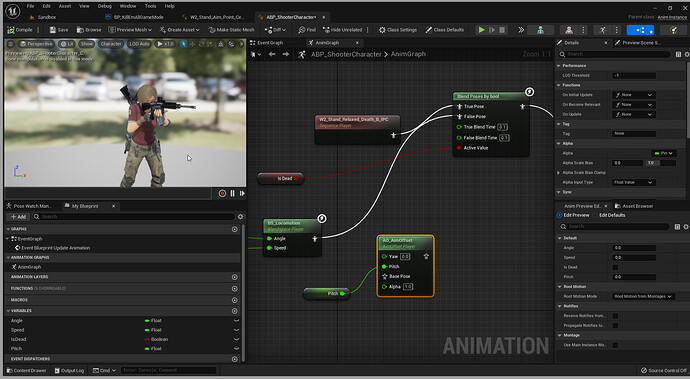
Task: Expand the IsDead variable row arrow
Action: 236,339
